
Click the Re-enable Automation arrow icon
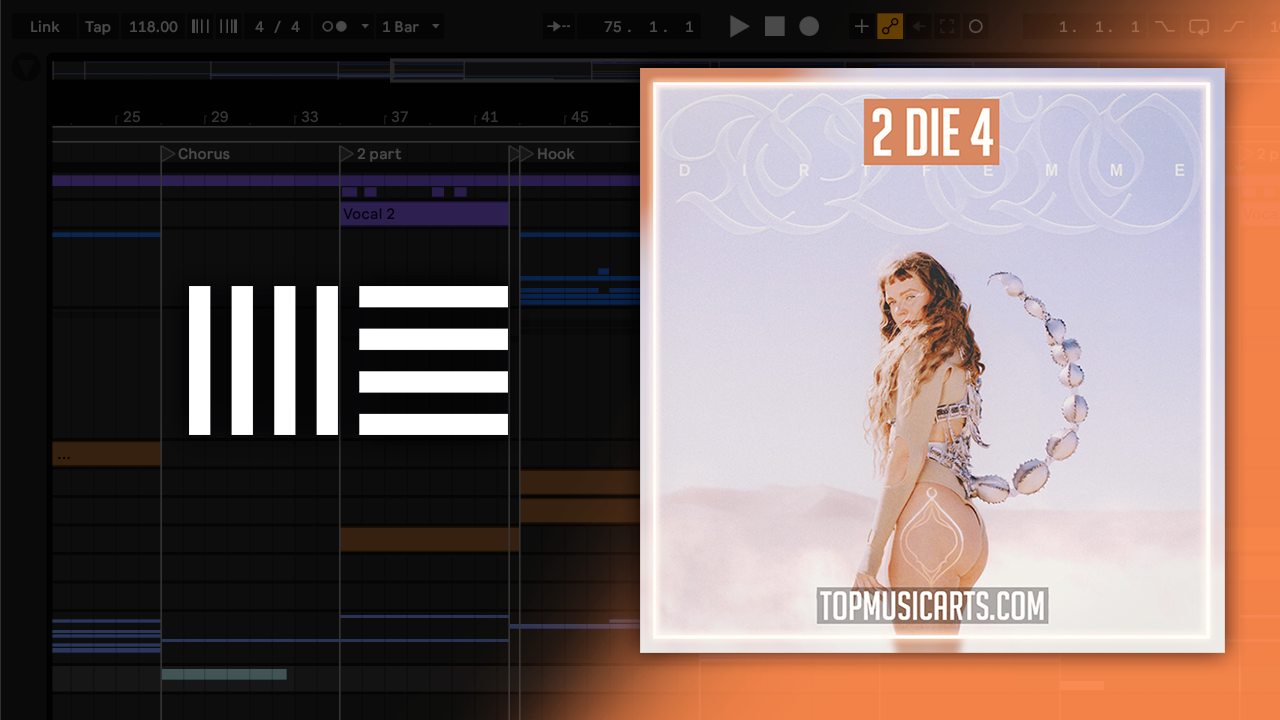(x=919, y=26)
